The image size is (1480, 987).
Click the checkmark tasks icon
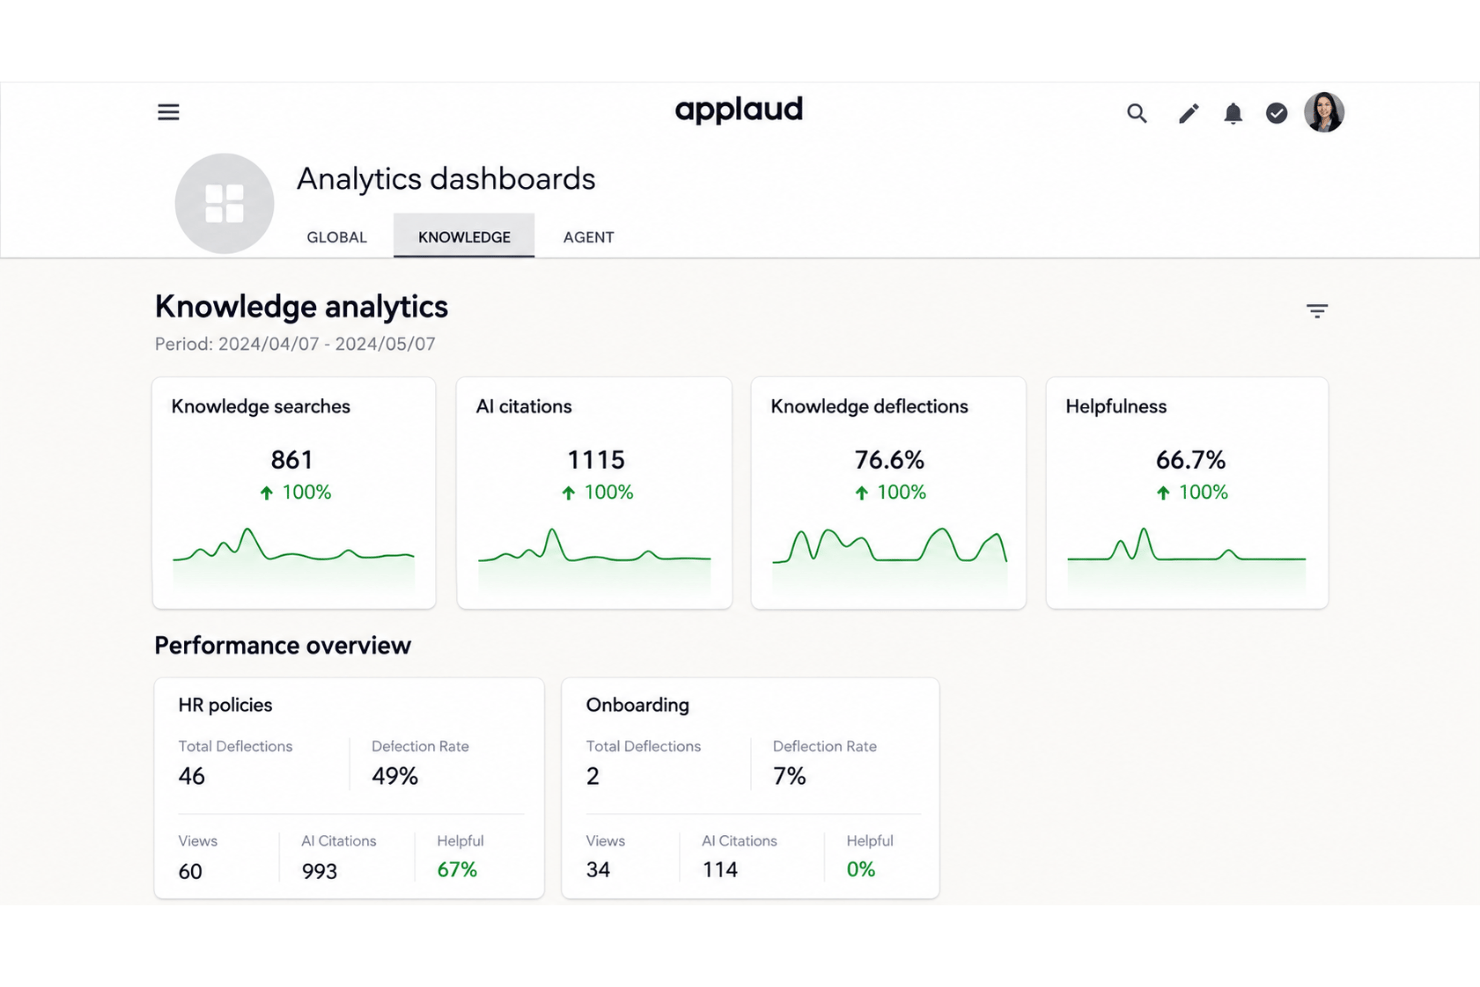coord(1277,113)
